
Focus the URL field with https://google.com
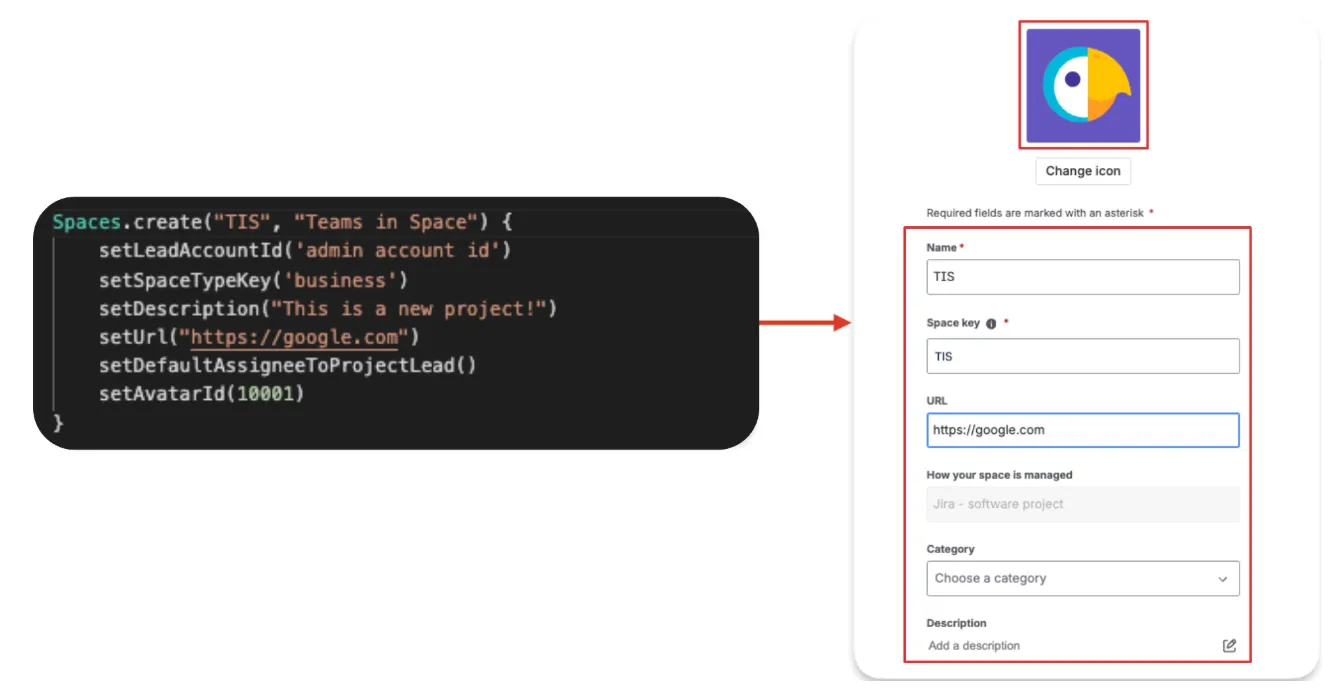[x=1083, y=430]
